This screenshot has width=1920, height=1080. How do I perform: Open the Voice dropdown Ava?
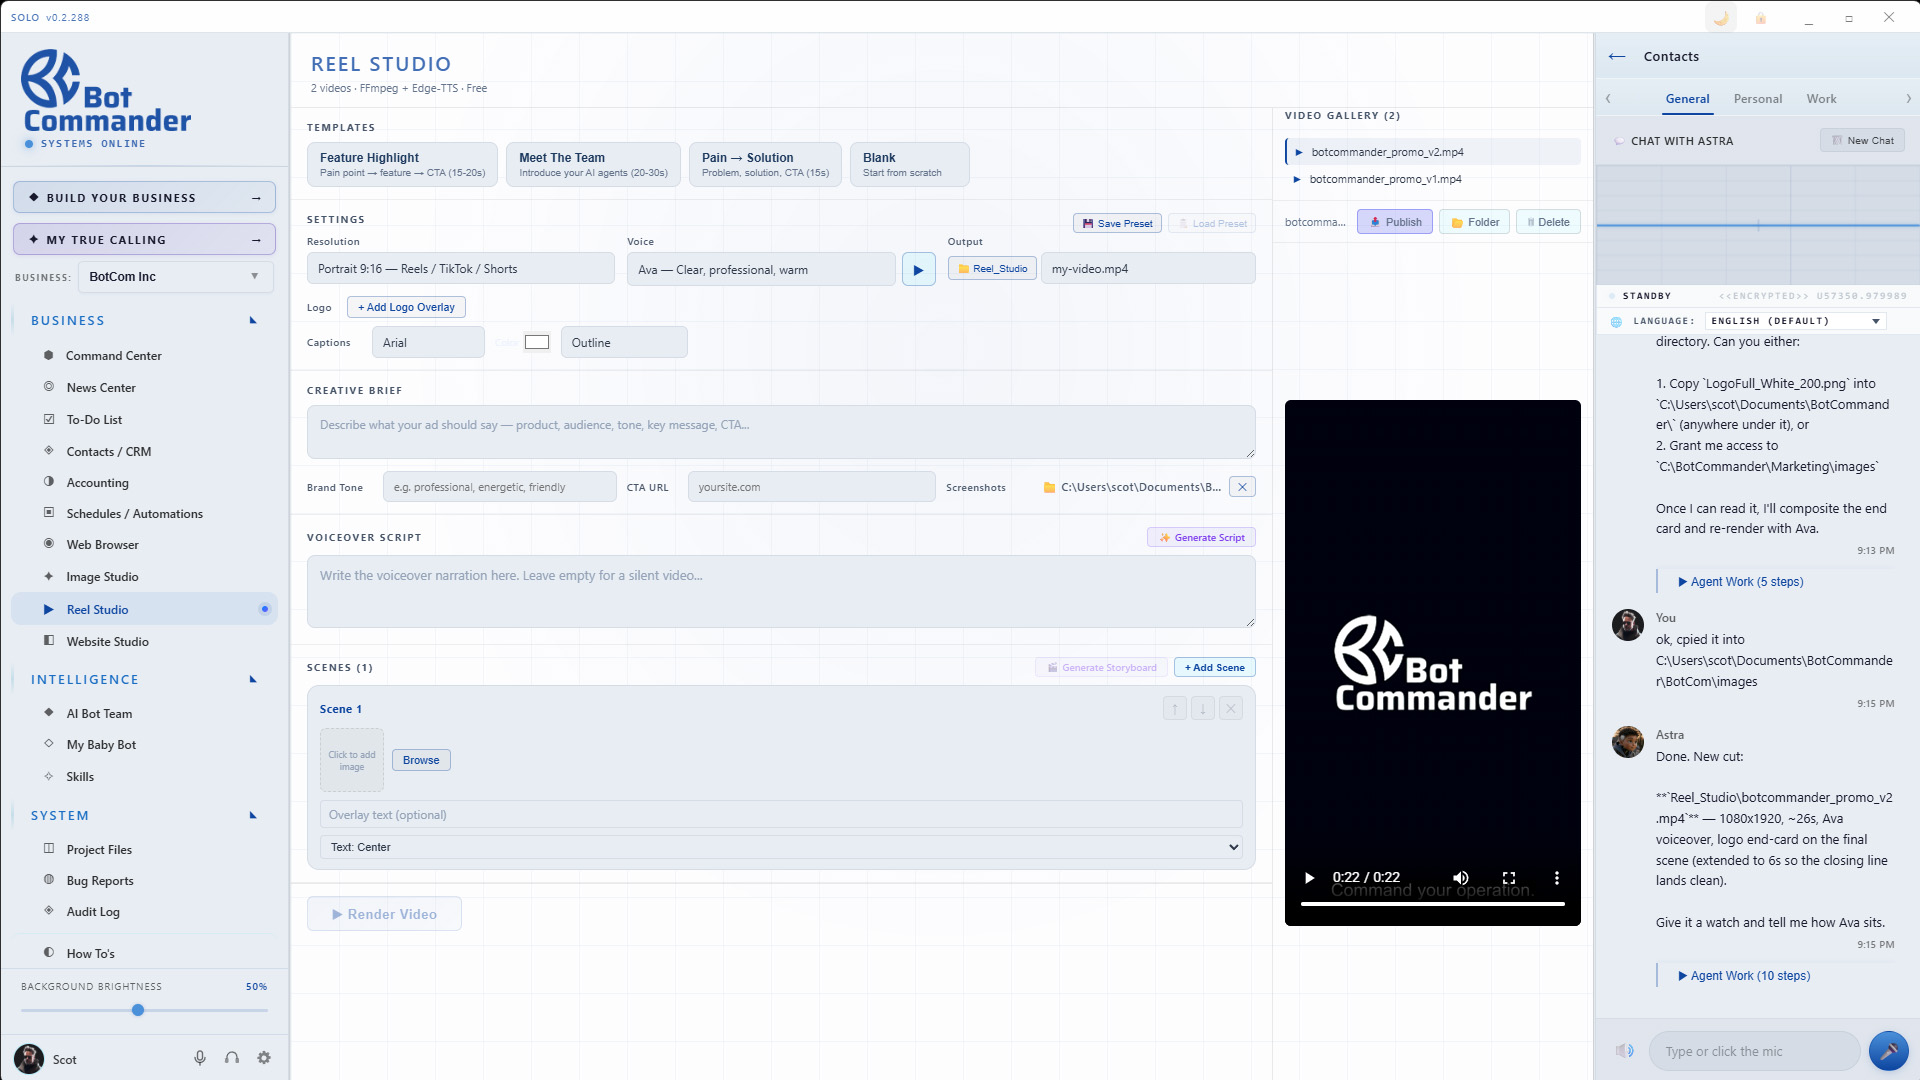tap(761, 270)
